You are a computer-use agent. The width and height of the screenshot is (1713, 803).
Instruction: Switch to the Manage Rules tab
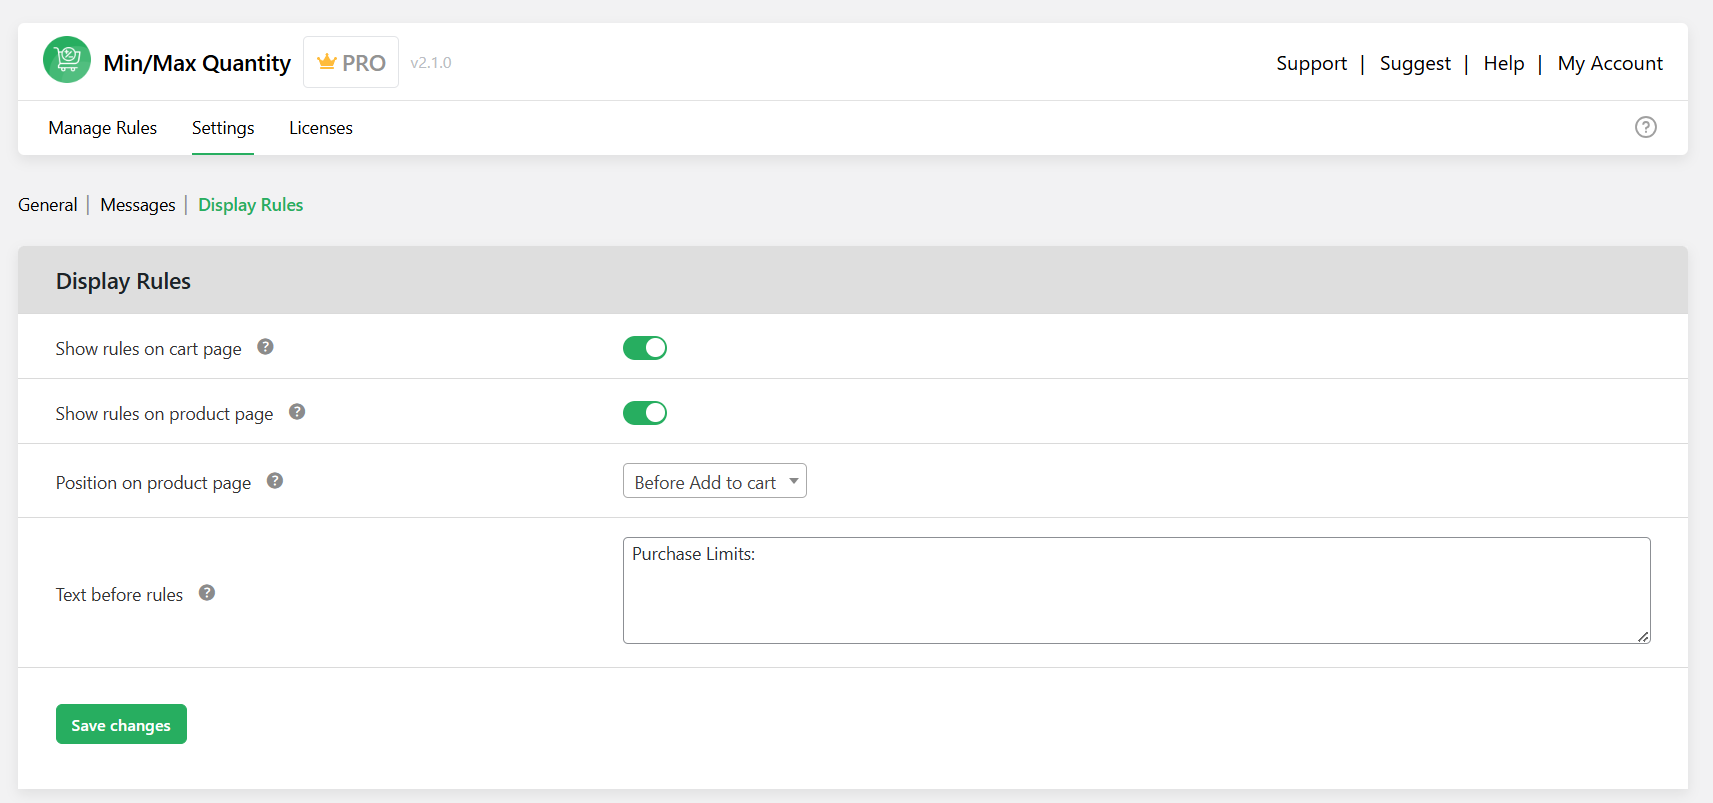(103, 127)
